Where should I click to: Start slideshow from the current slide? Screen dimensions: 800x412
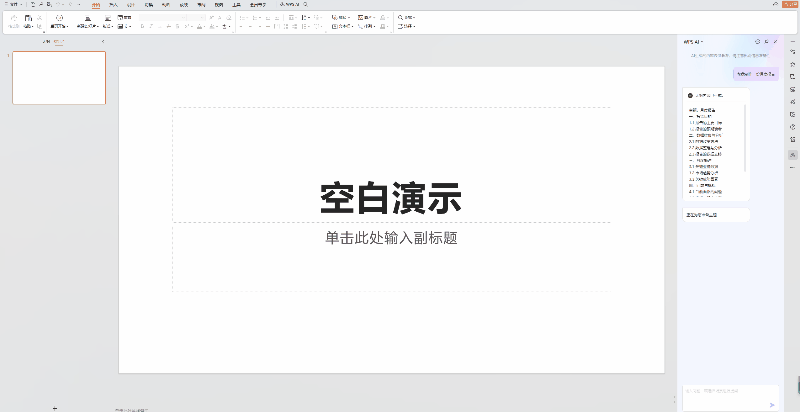(58, 20)
